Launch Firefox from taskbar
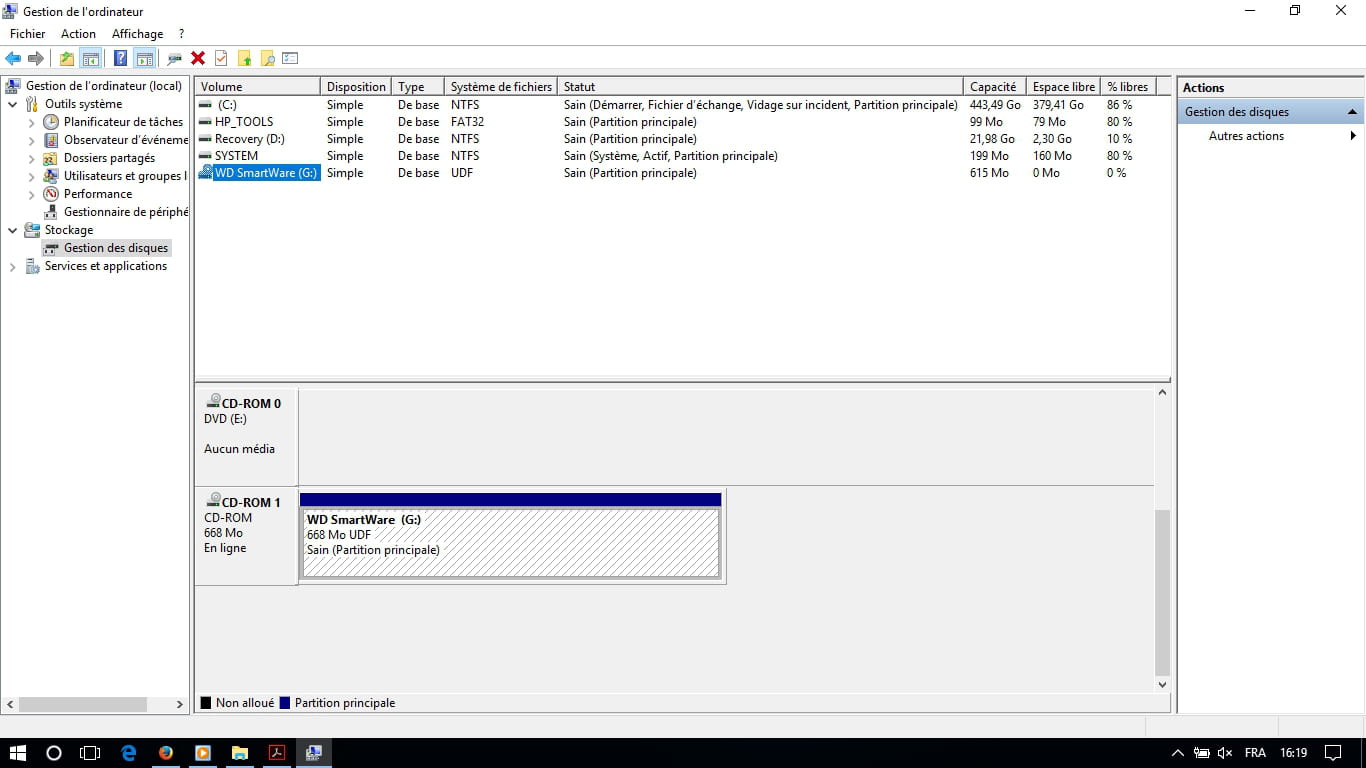The width and height of the screenshot is (1366, 768). click(166, 753)
